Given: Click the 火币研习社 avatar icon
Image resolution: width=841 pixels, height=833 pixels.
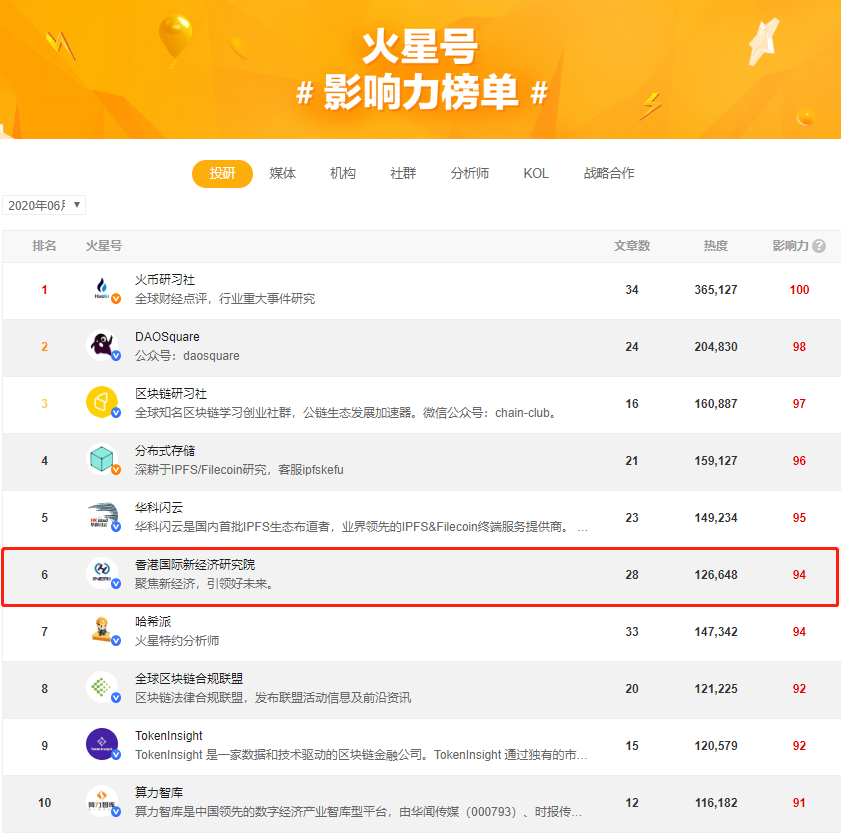Looking at the screenshot, I should 102,290.
